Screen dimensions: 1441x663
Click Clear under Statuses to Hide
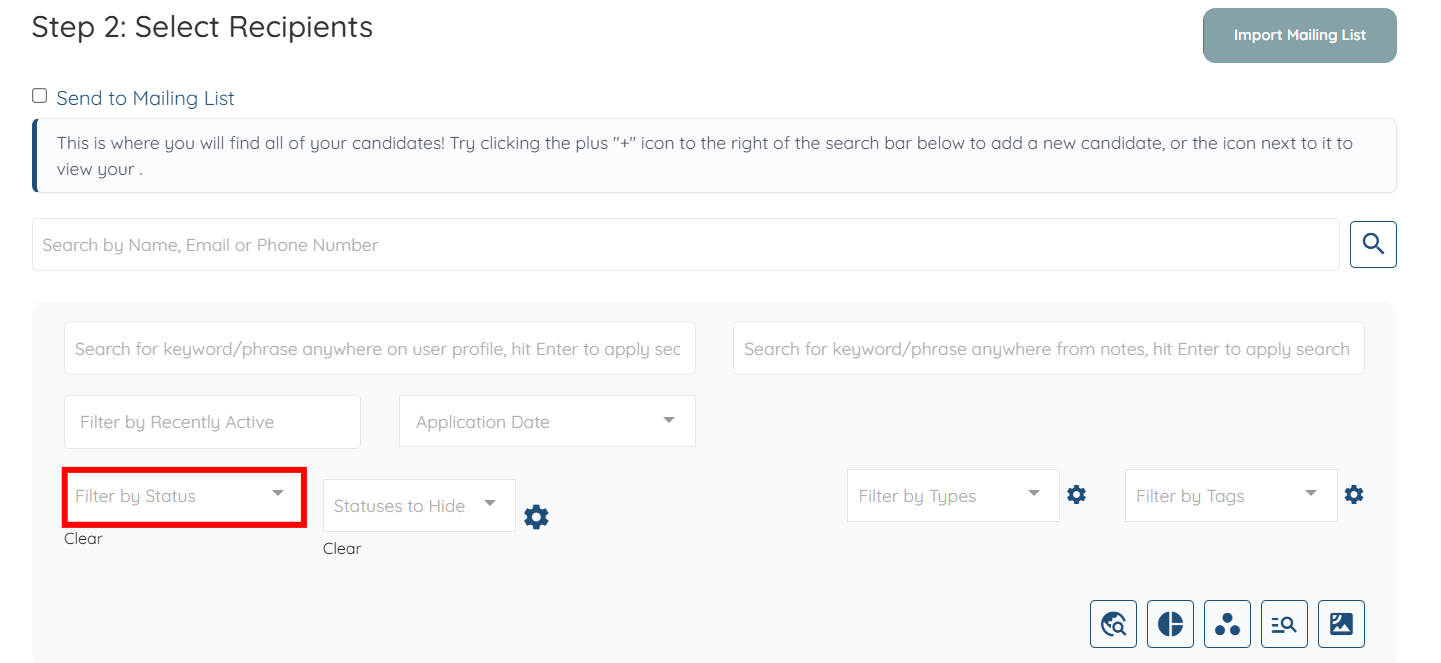click(342, 549)
